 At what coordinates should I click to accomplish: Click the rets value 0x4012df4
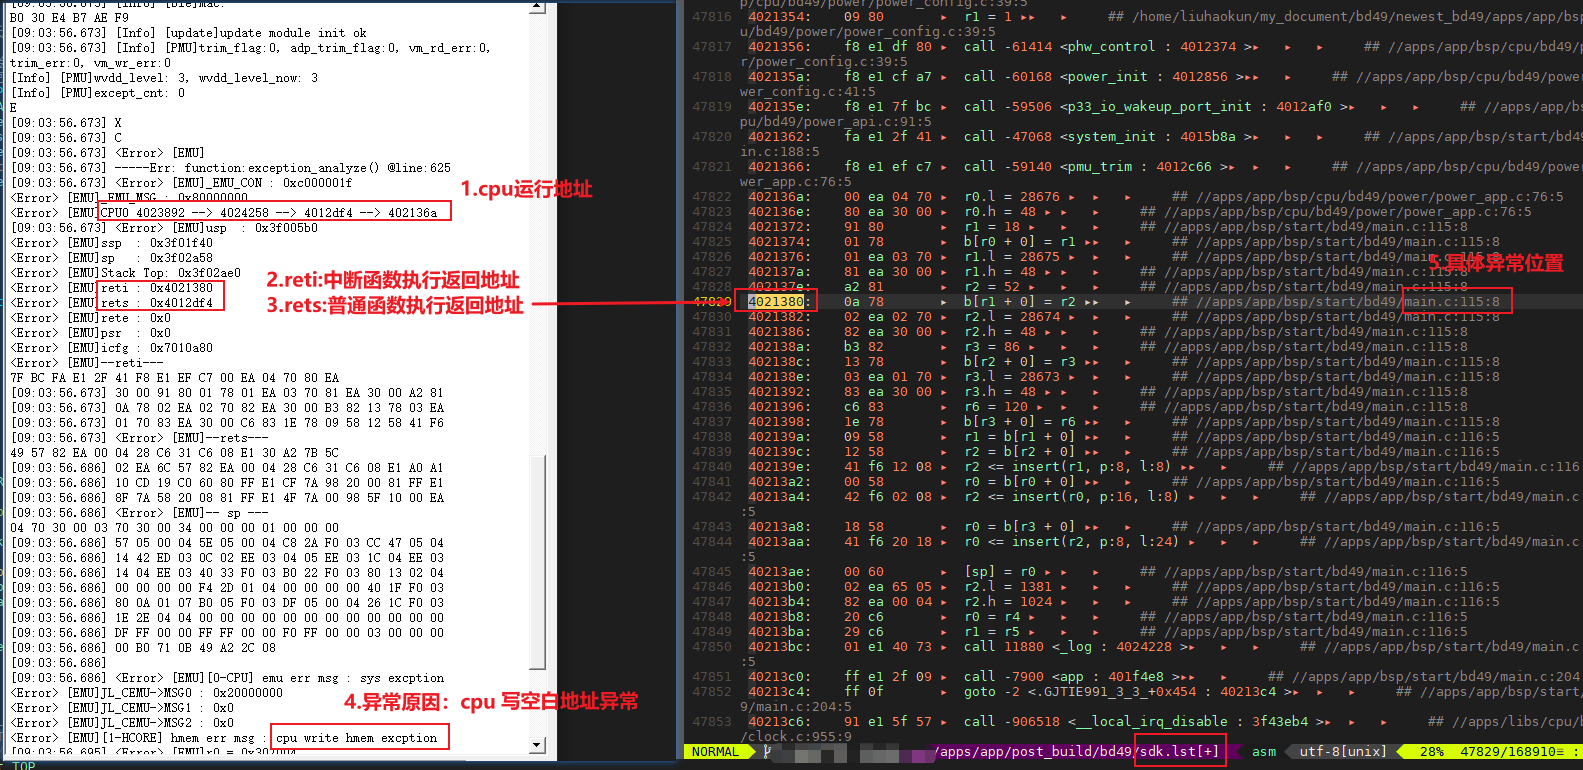tap(181, 302)
